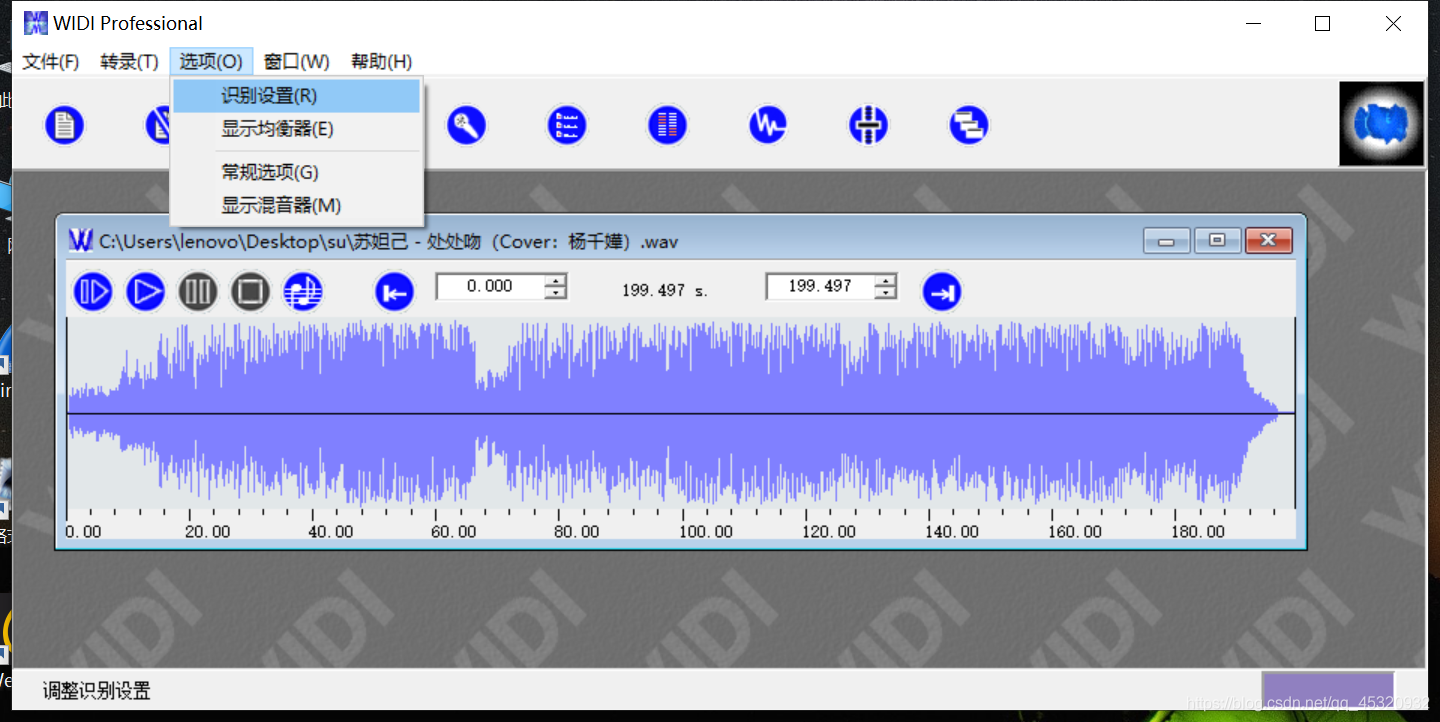Click the purple indicator box in the status bar
Screen dimensions: 1440x722
(x=1328, y=689)
